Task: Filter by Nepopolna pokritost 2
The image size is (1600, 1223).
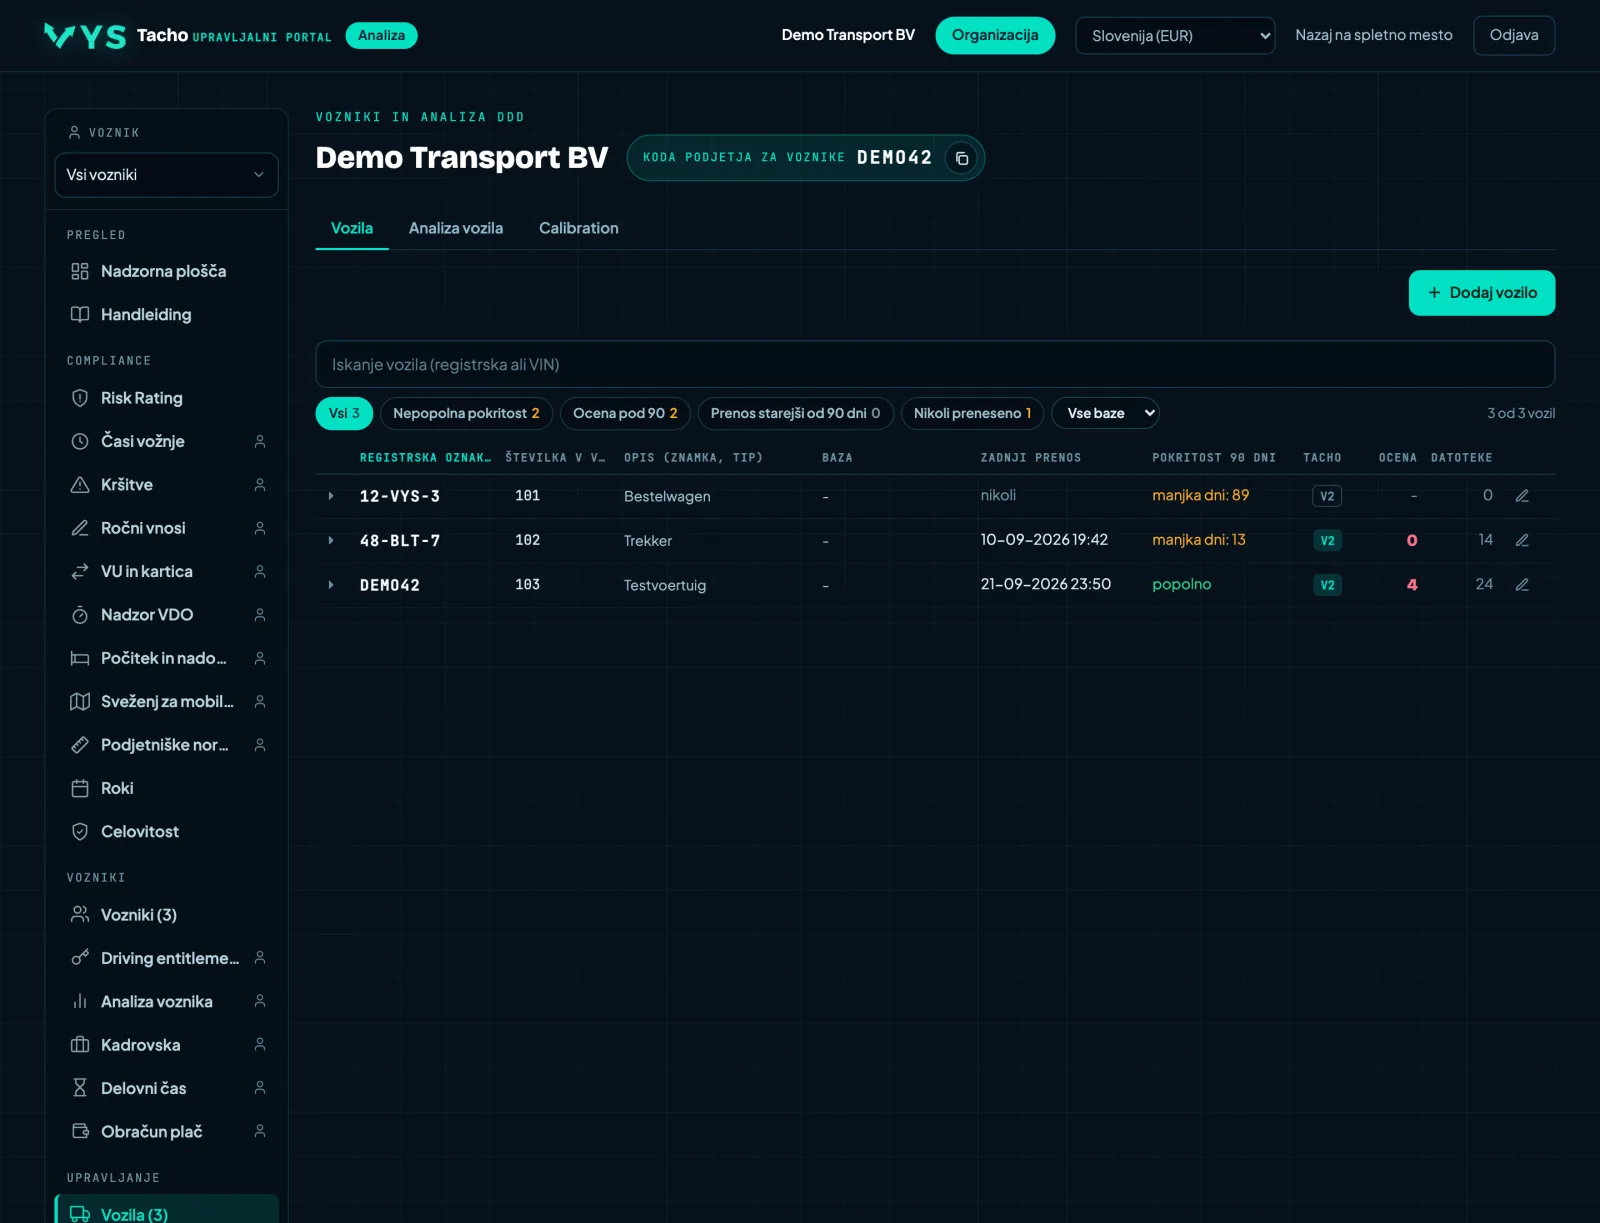Action: (466, 413)
